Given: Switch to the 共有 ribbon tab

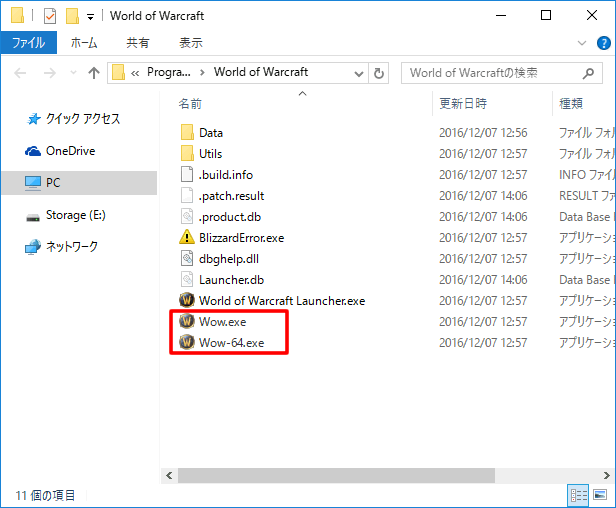Looking at the screenshot, I should 138,42.
